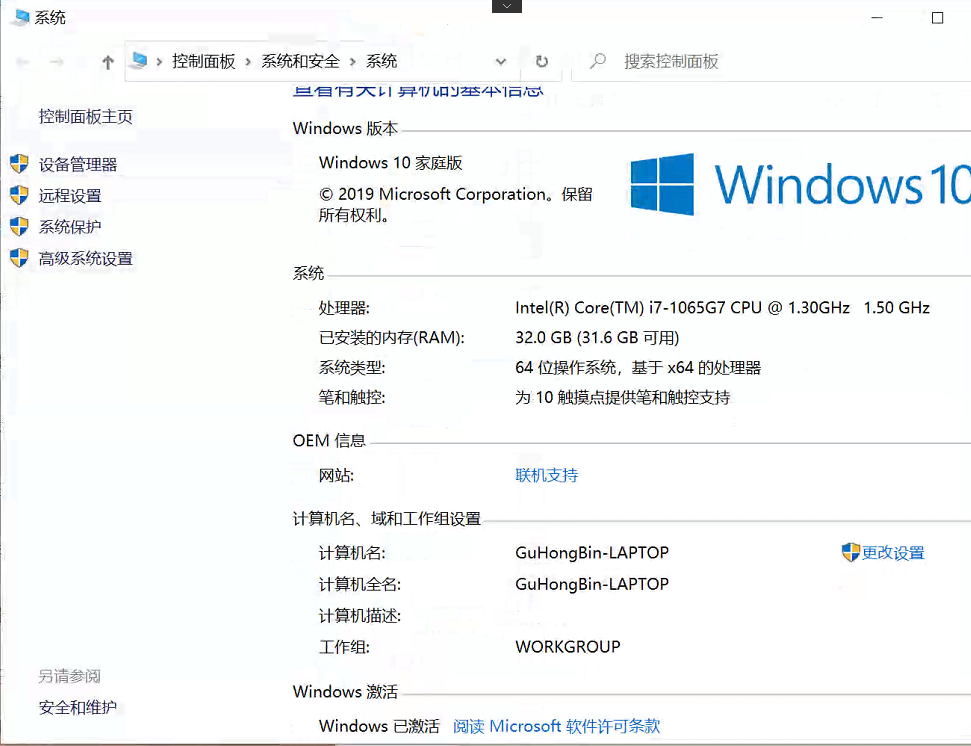This screenshot has height=746, width=971.
Task: Expand the collapsed toolbar chevron at top
Action: tap(507, 6)
